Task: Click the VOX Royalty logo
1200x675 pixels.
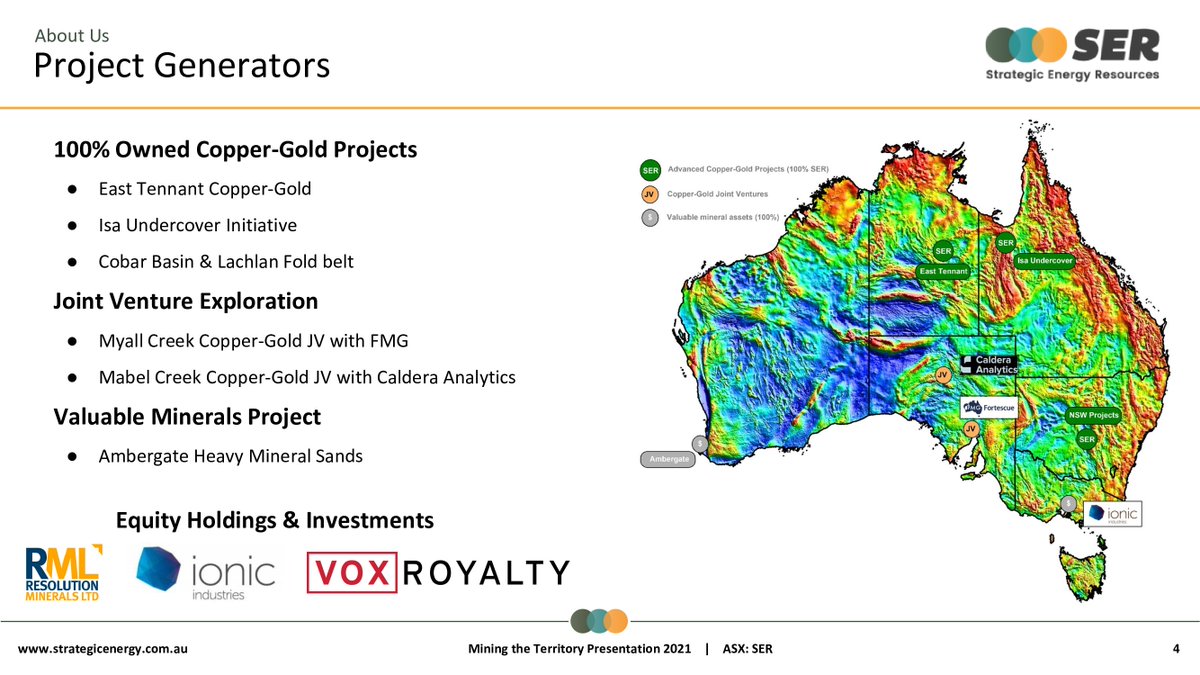Action: (x=438, y=572)
